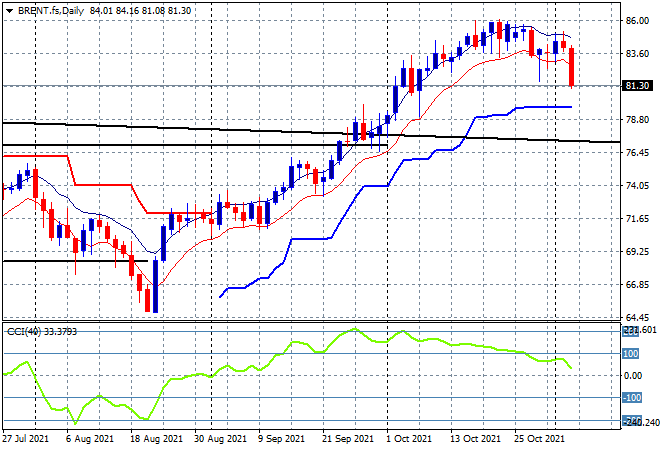Select the 1 Oct 2021 date label
This screenshot has height=450, width=660.
409,439
